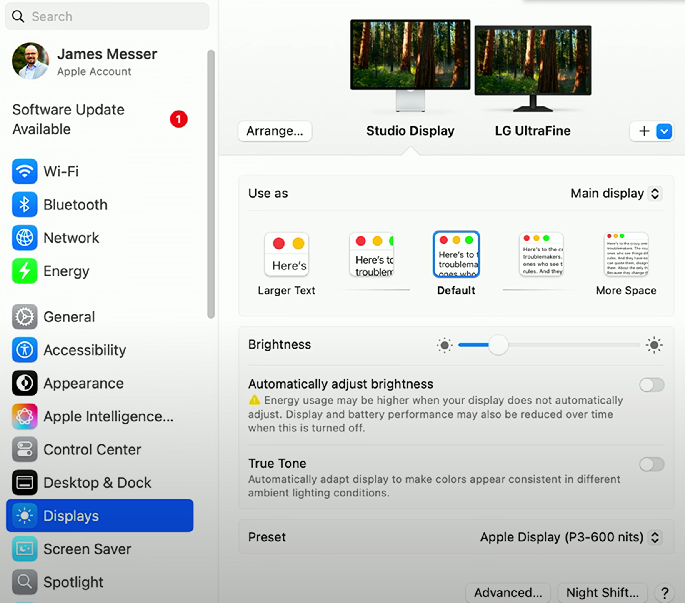Viewport: 685px width, 603px height.
Task: Open Wi-Fi settings label
Action: (61, 171)
